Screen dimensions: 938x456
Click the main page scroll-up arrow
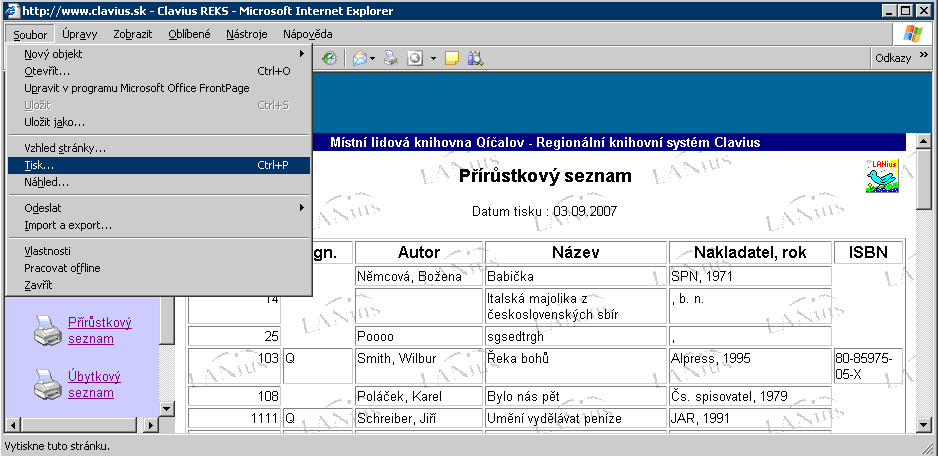[923, 142]
